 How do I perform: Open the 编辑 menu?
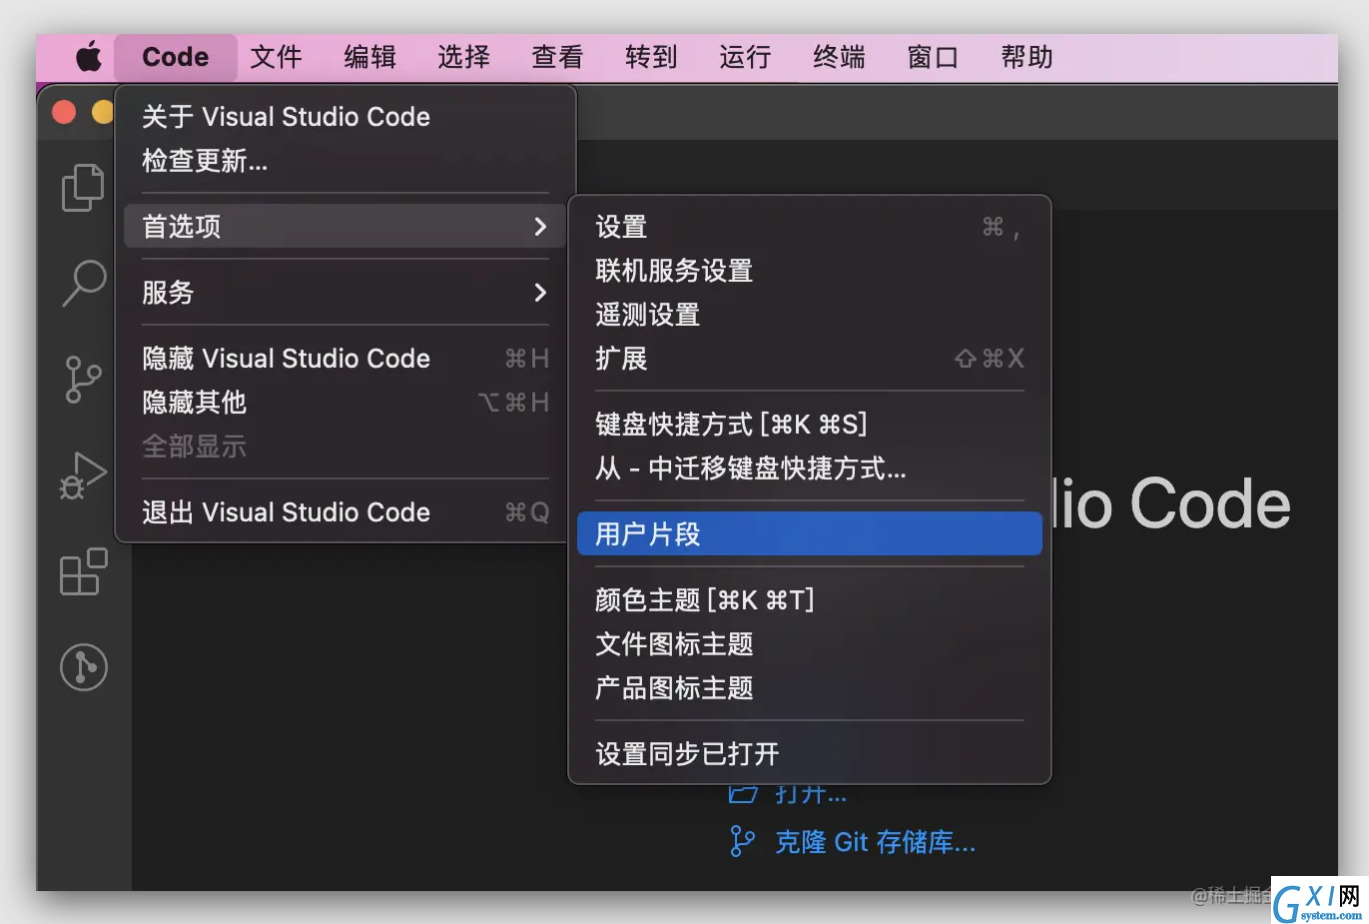coord(370,58)
